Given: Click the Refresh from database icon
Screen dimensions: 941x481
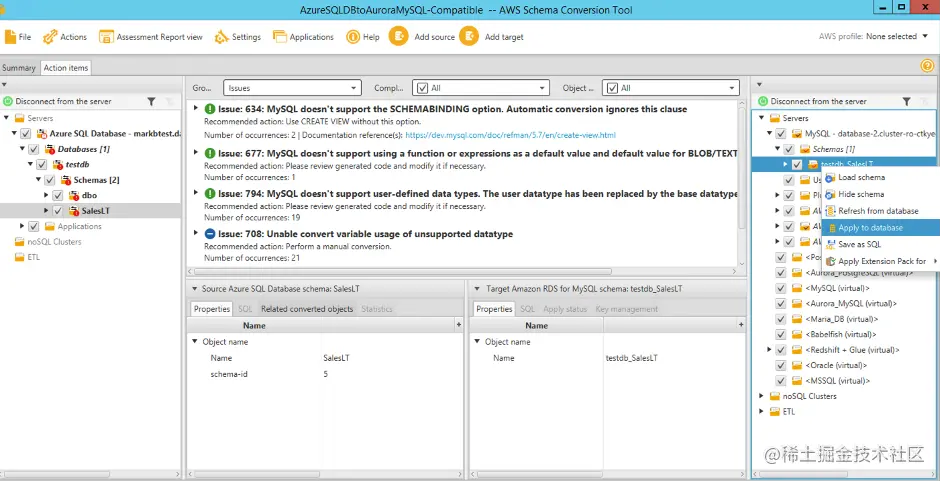Looking at the screenshot, I should [x=831, y=211].
